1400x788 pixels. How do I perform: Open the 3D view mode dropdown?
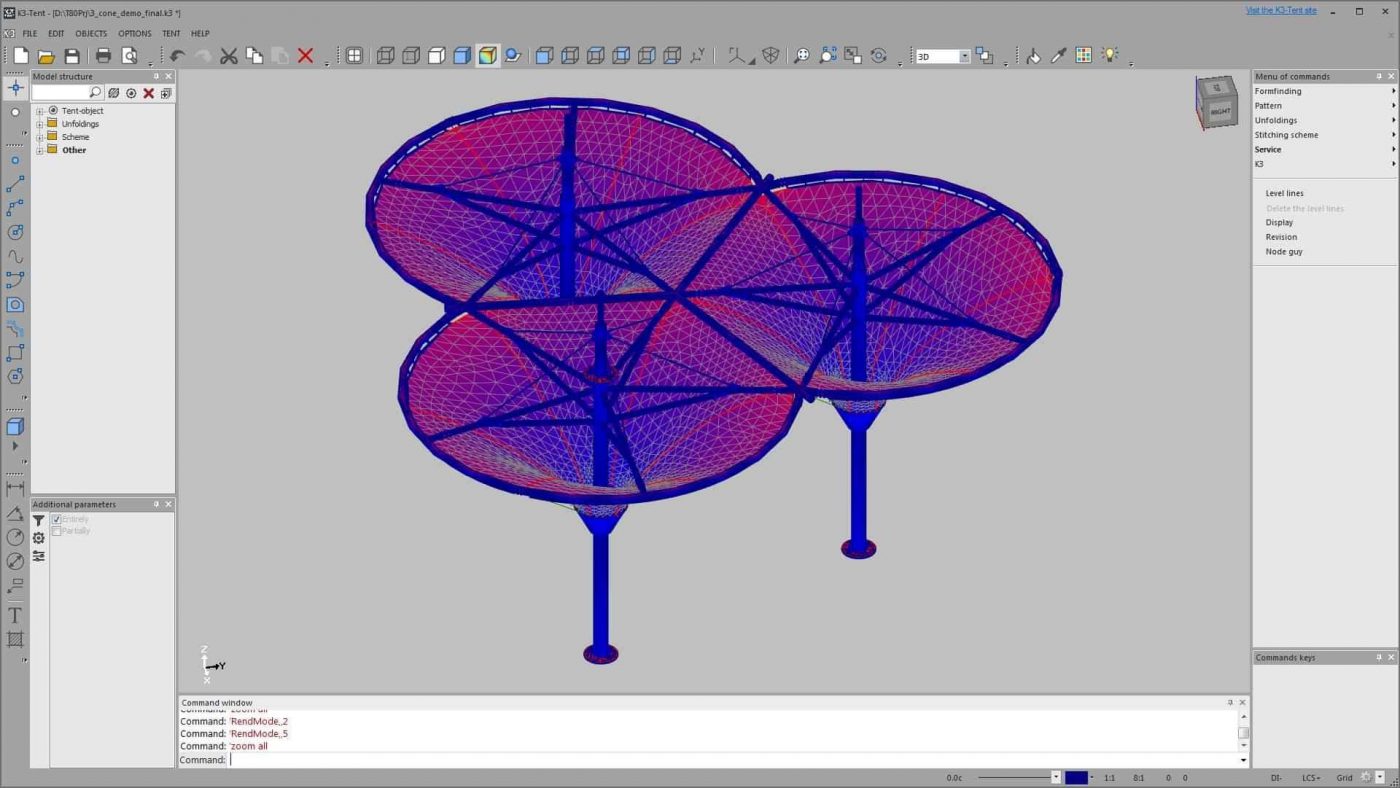[x=964, y=57]
